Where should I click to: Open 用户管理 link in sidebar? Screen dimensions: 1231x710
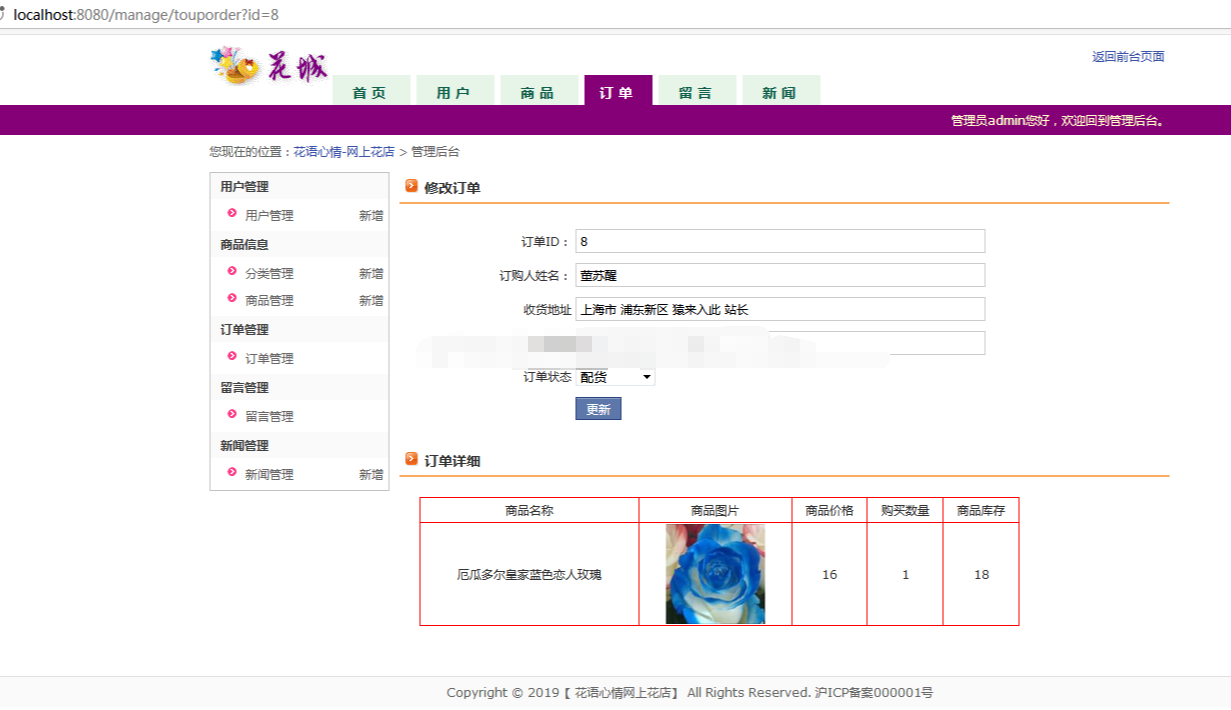point(269,215)
